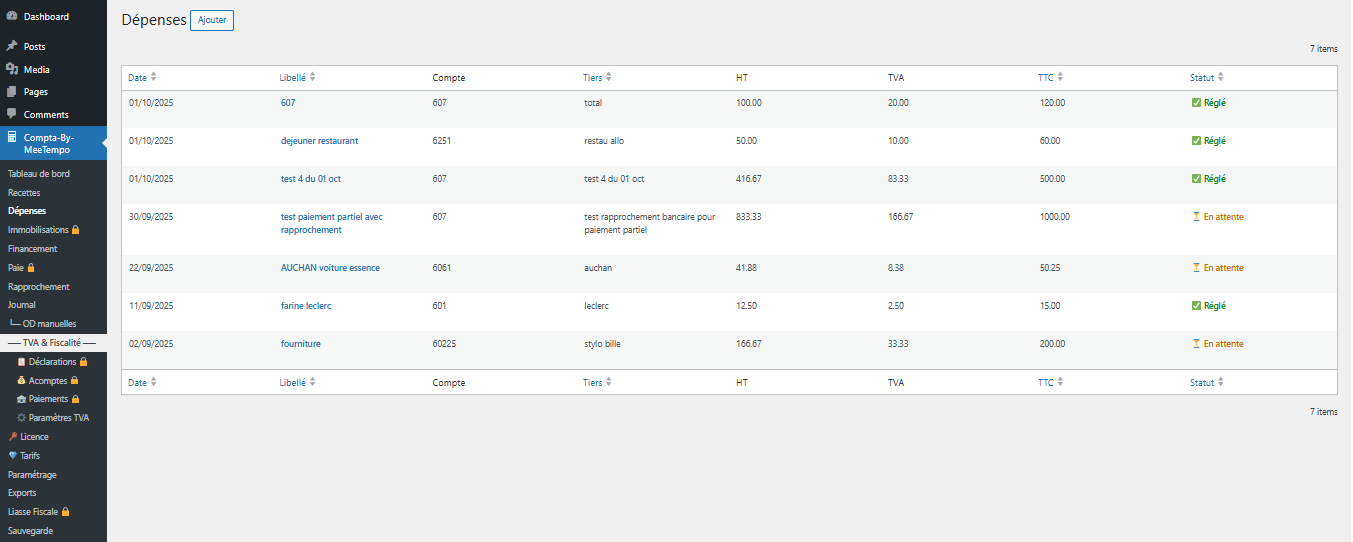Viewport: 1353px width, 542px height.
Task: Open Recettes in the sidebar menu
Action: [x=24, y=192]
